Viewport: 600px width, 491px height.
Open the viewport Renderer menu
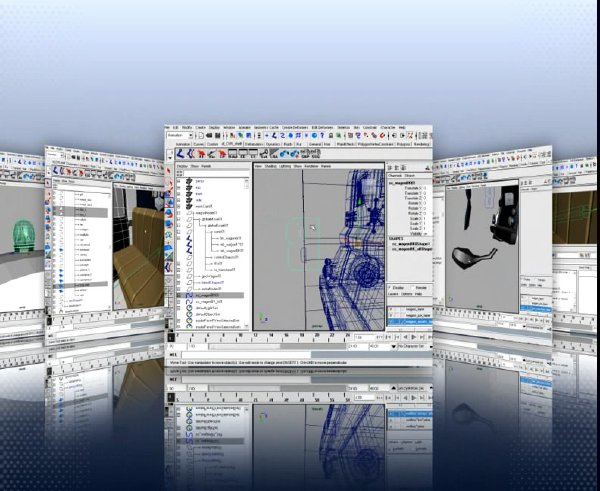[311, 166]
